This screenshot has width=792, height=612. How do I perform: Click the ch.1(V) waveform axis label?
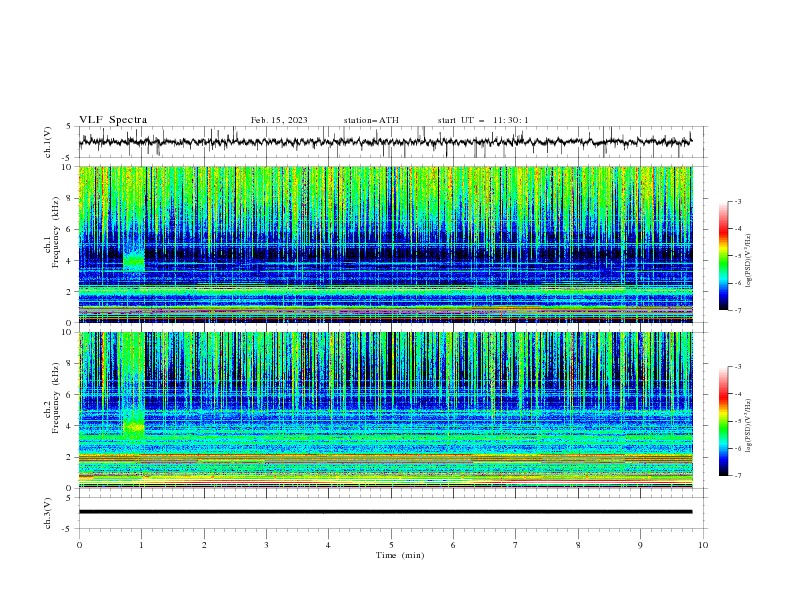point(48,142)
